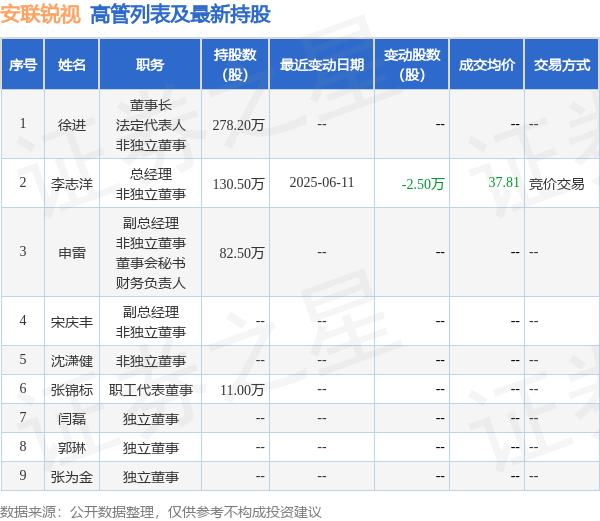Select the 序号 column header
Image resolution: width=600 pixels, height=521 pixels.
coord(23,65)
